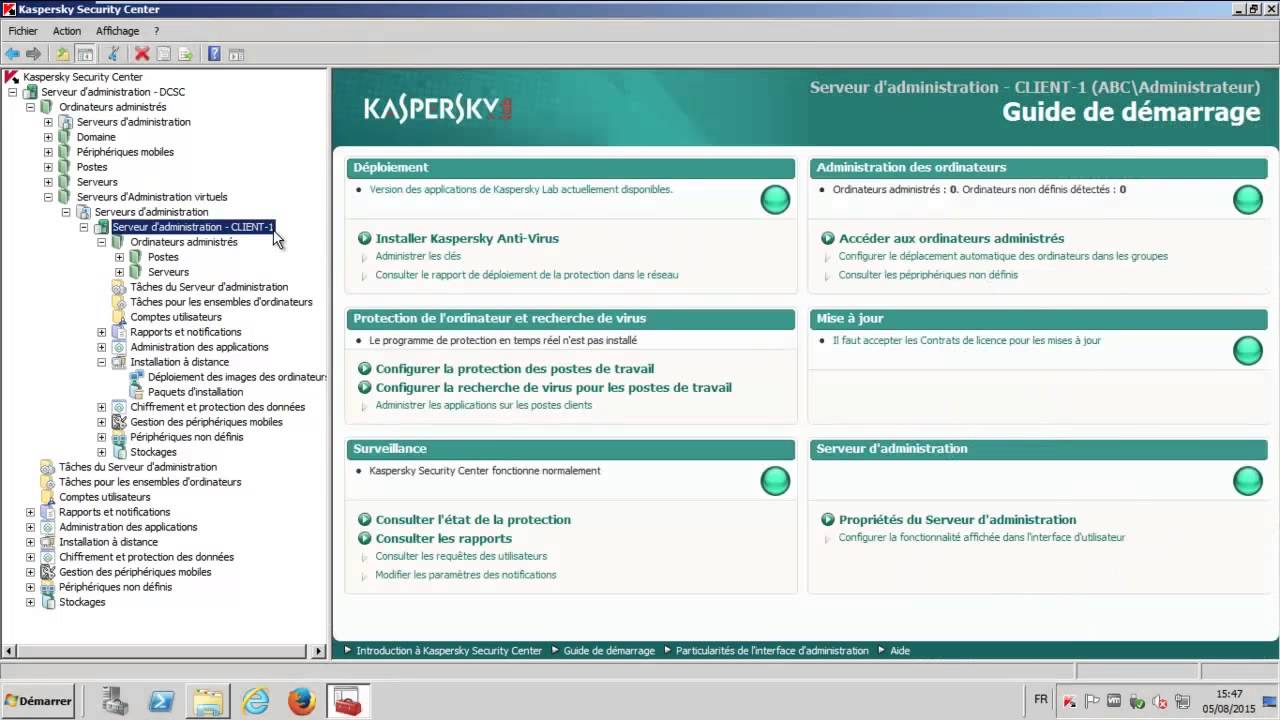
Task: Expand Chiffrement et protection des données under CLIENT-1
Action: point(102,407)
